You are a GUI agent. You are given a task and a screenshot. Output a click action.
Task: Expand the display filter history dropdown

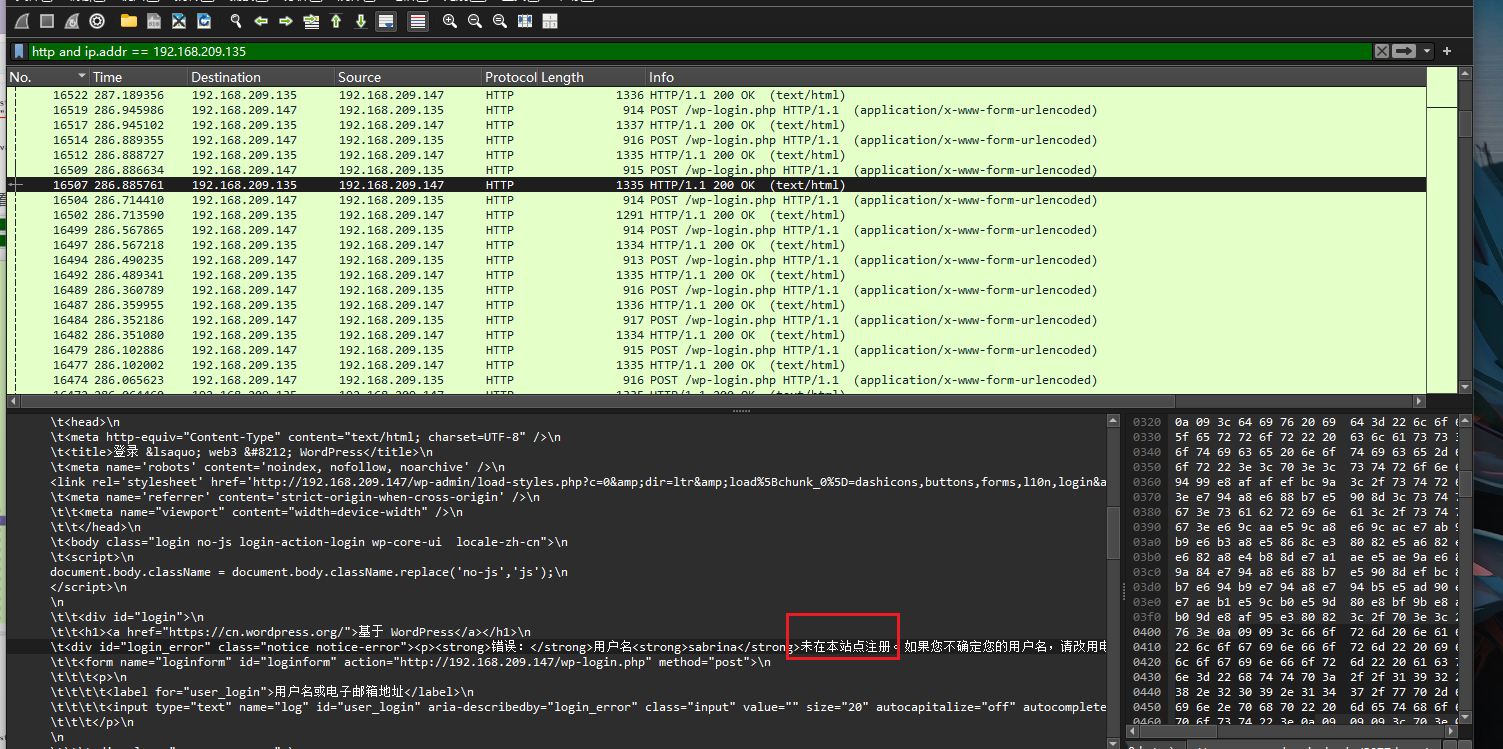click(x=1427, y=51)
